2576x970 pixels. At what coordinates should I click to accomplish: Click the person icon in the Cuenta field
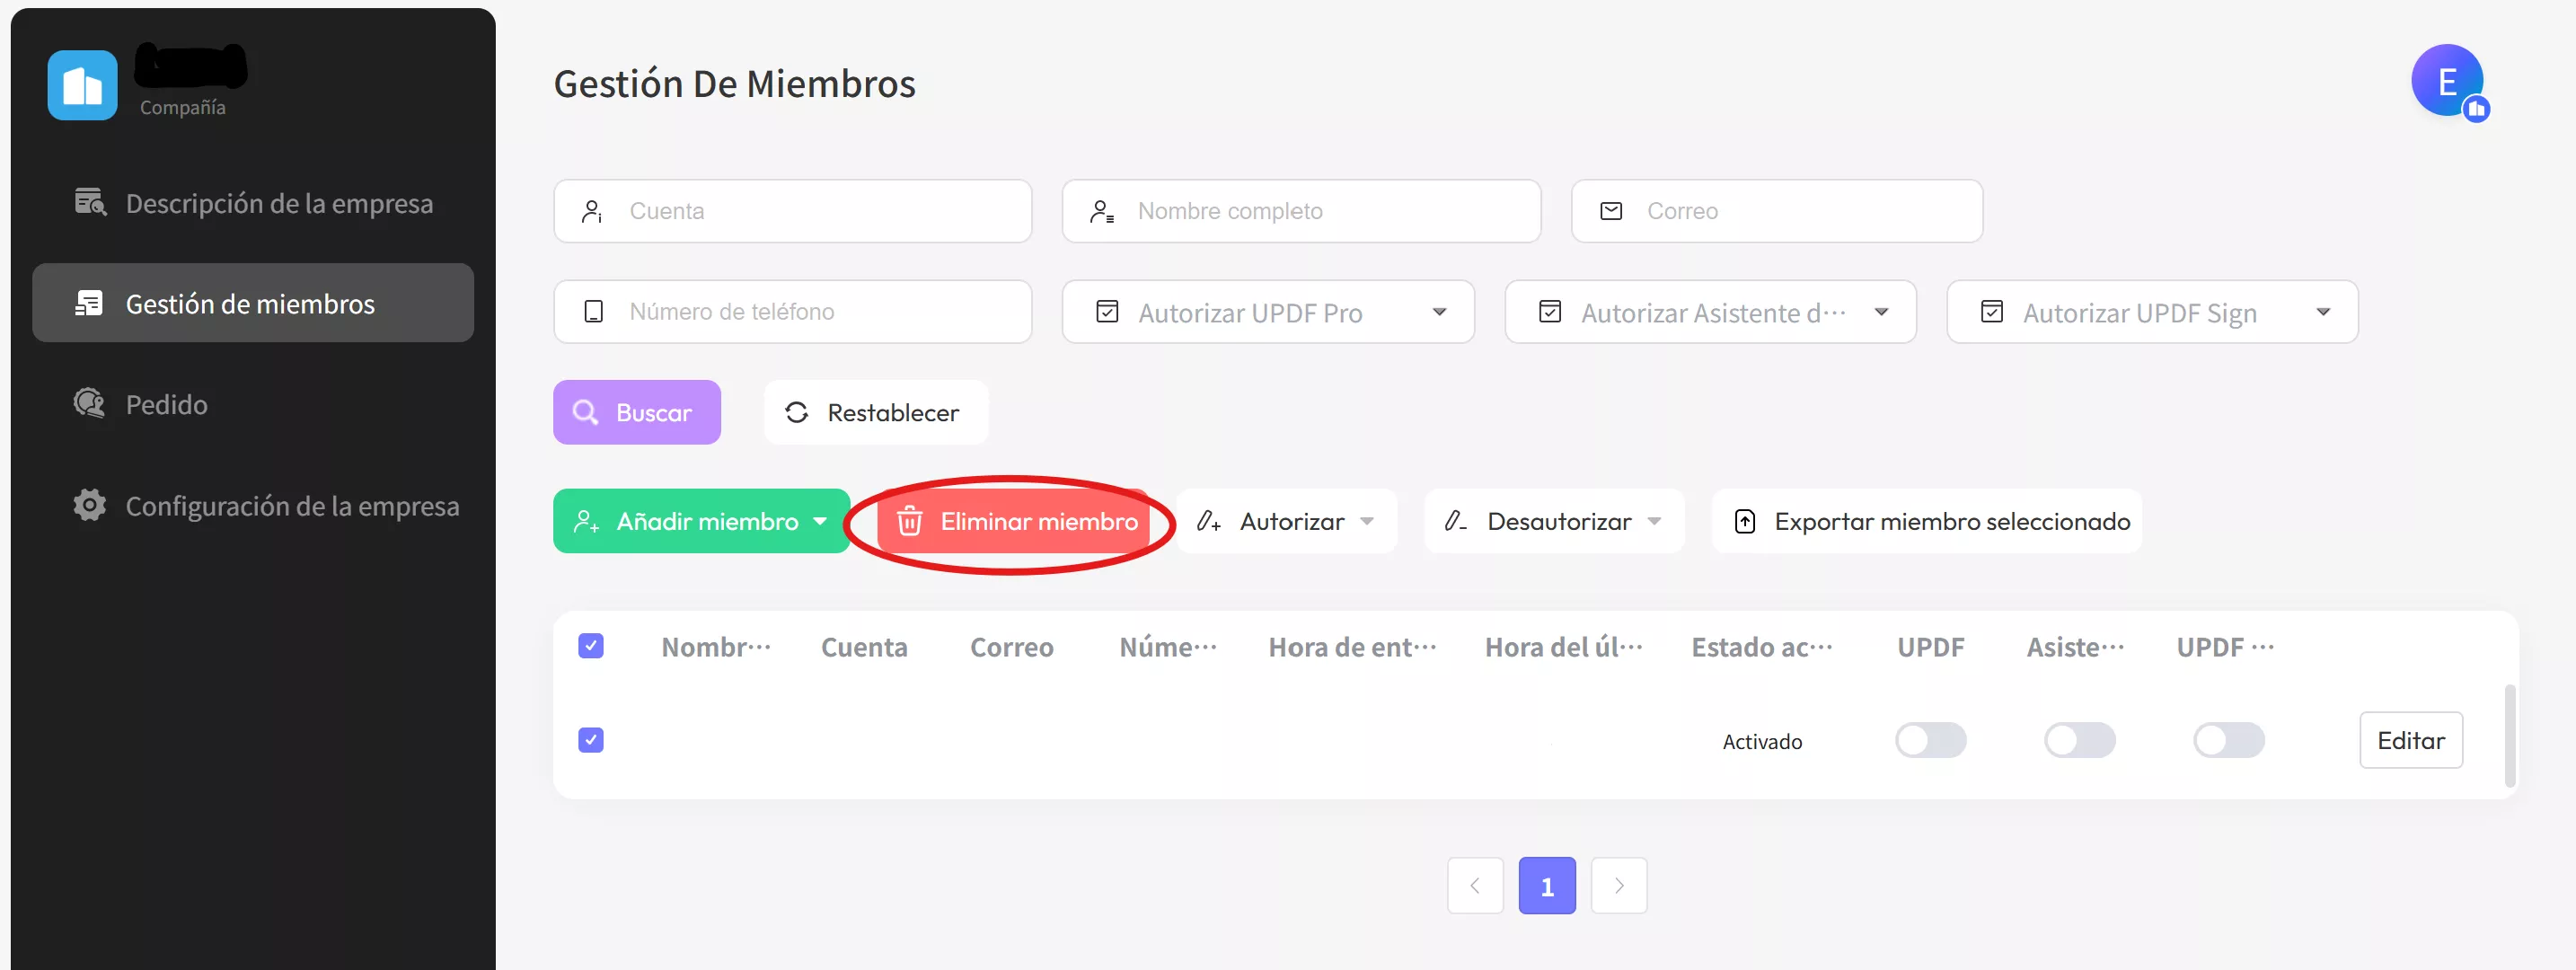pyautogui.click(x=592, y=211)
